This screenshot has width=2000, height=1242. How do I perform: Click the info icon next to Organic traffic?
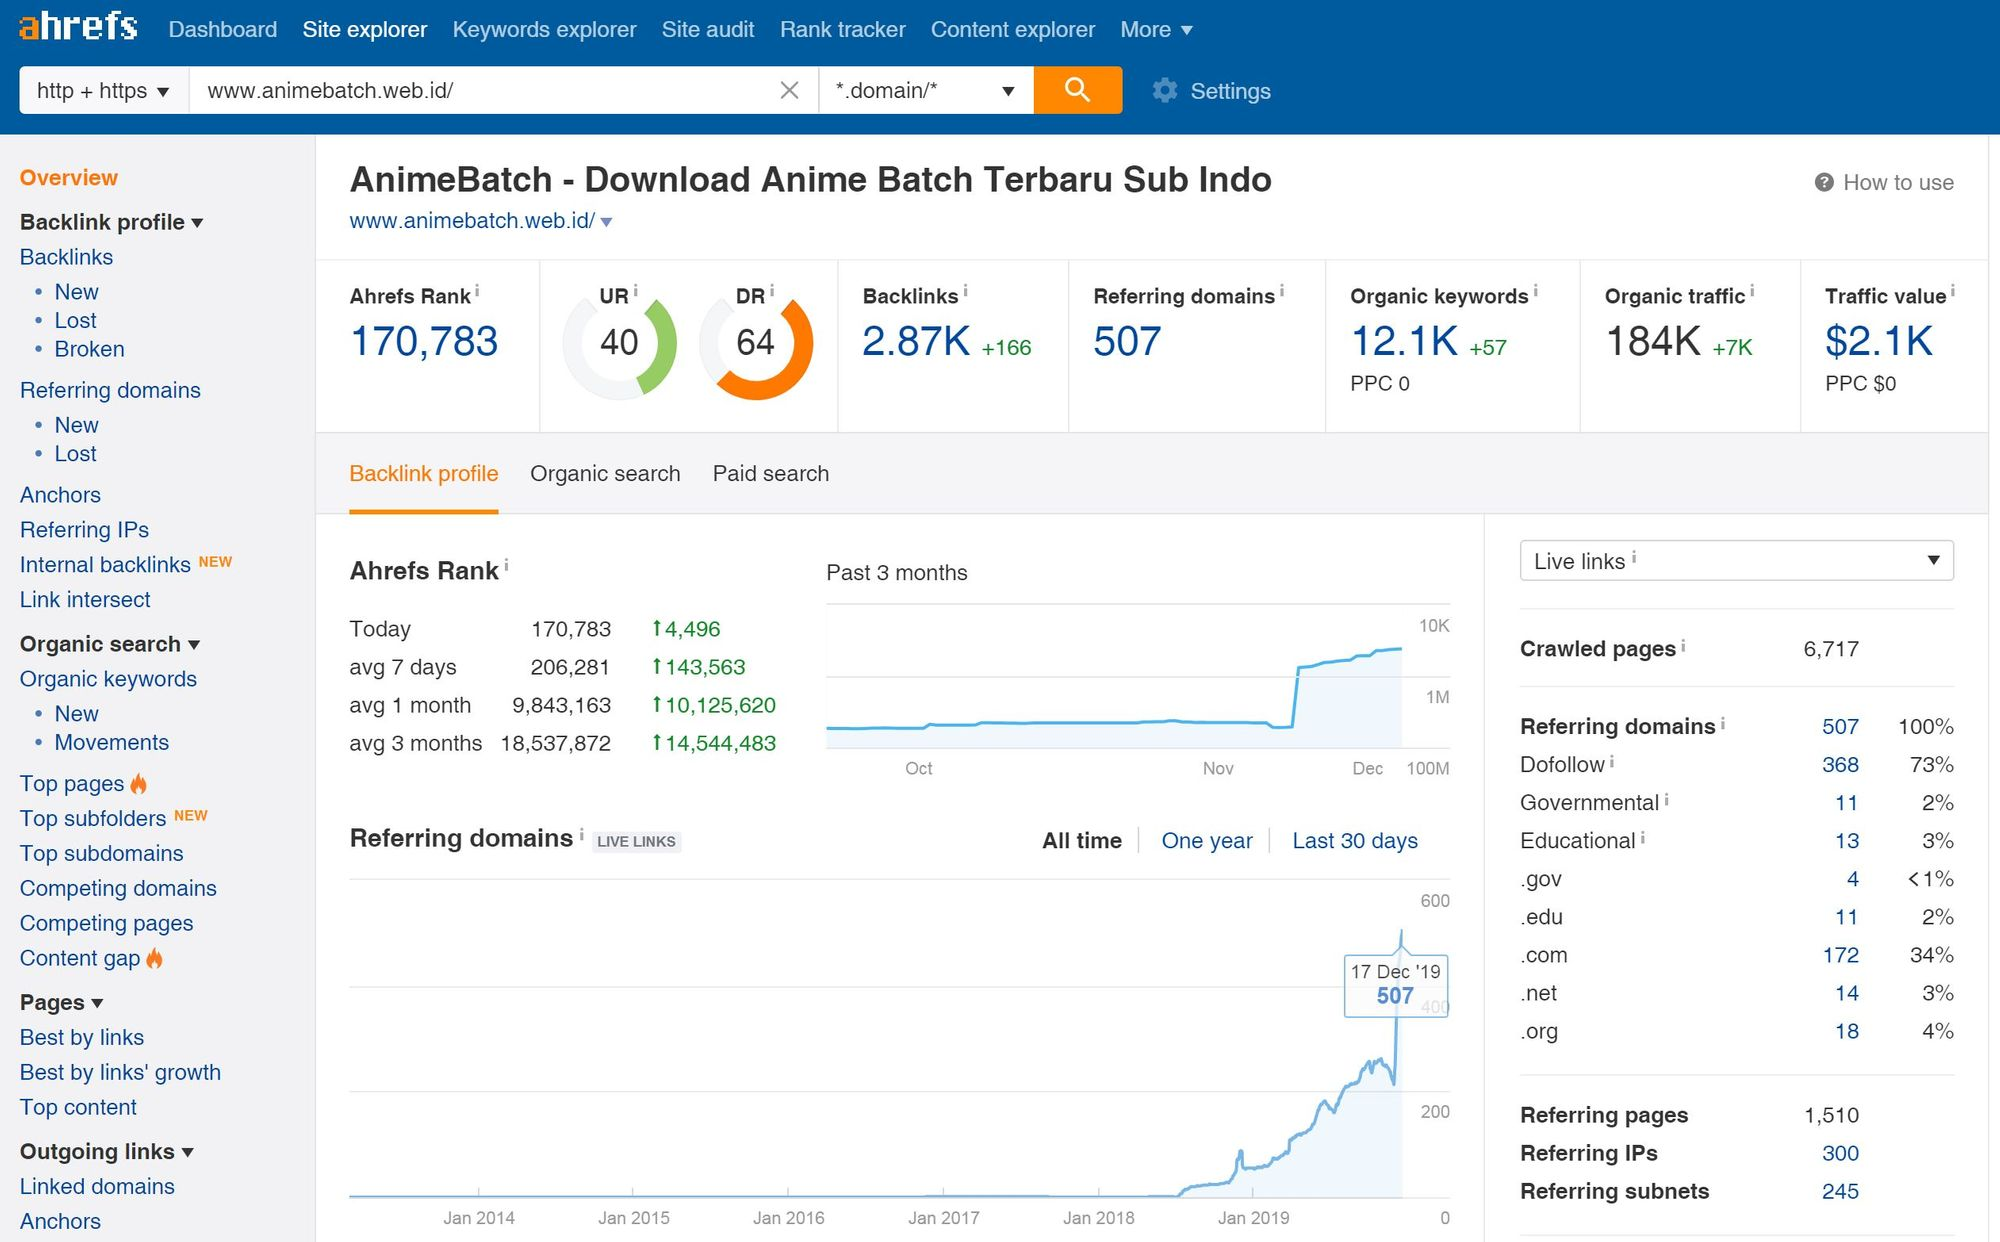1751,291
